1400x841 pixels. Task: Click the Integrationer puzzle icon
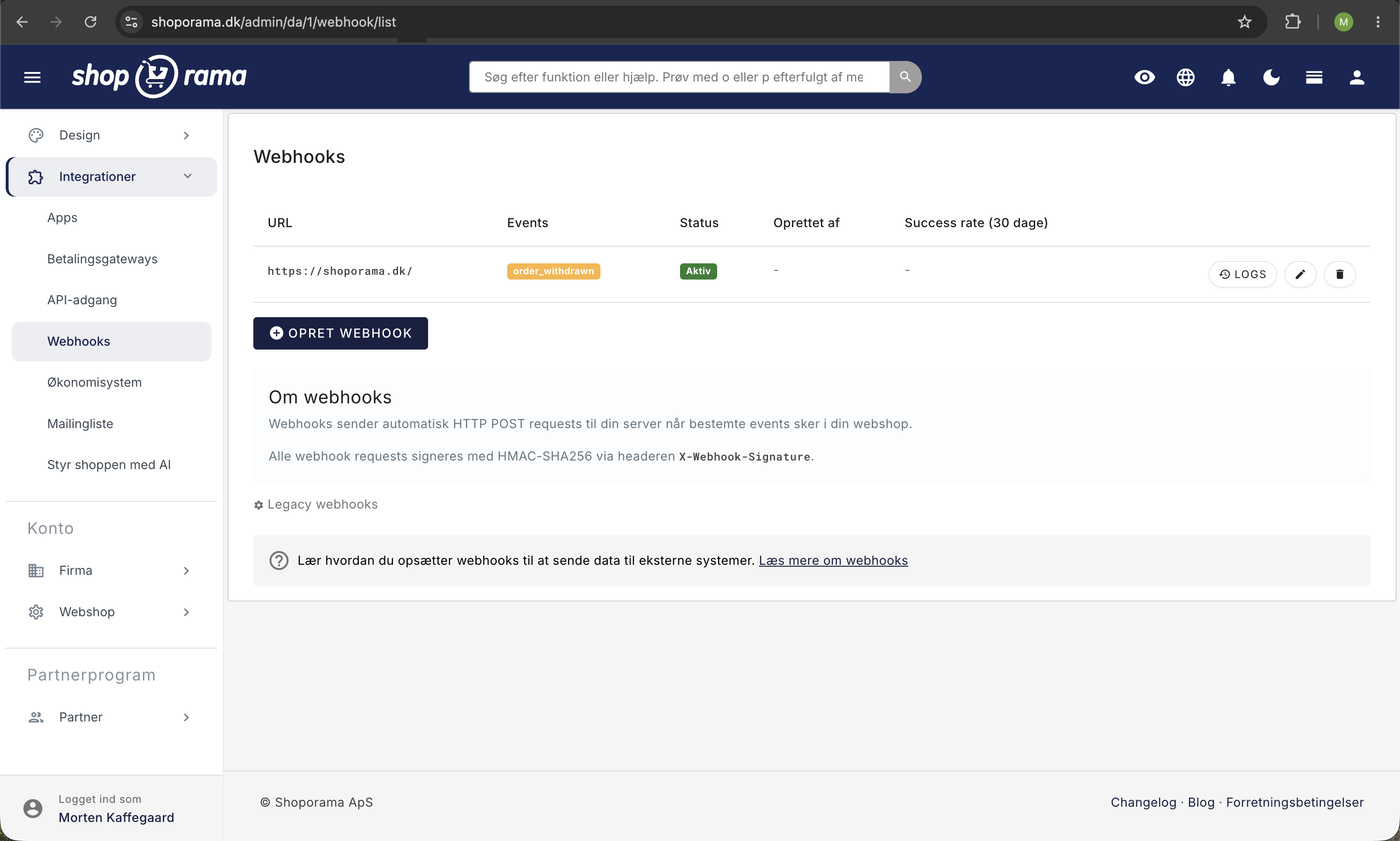[36, 176]
